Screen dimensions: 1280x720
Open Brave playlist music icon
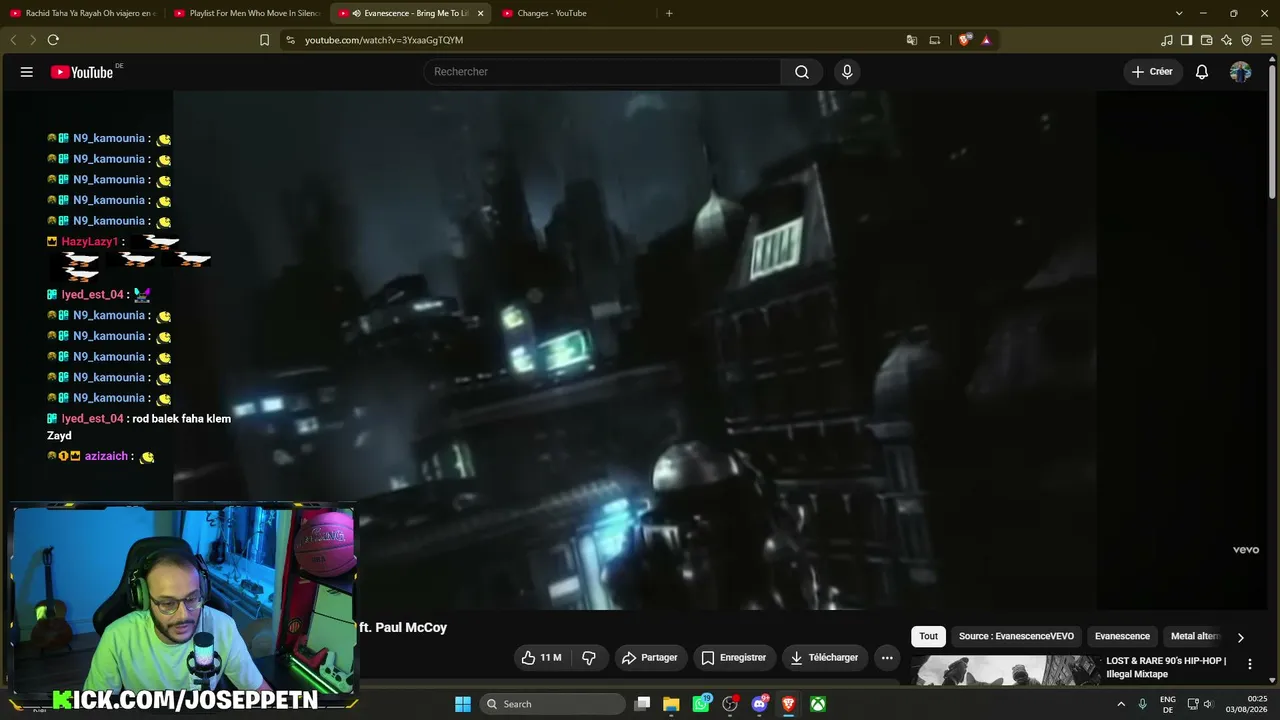pos(1167,40)
